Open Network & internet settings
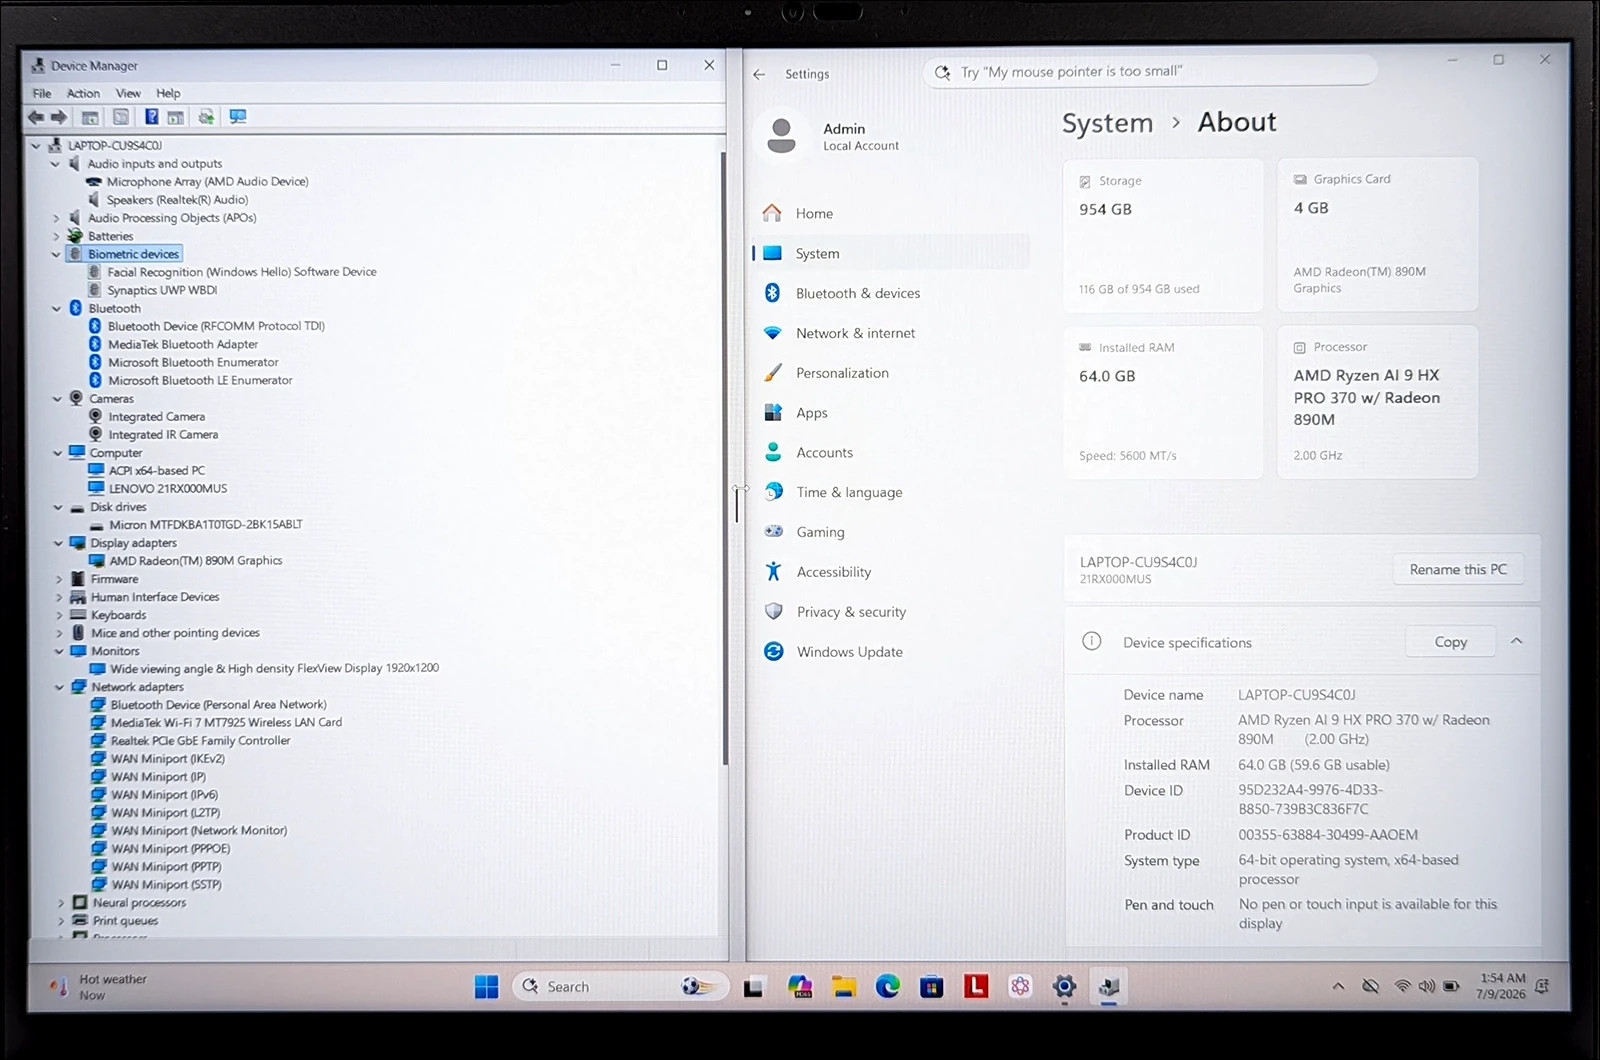 pyautogui.click(x=891, y=333)
